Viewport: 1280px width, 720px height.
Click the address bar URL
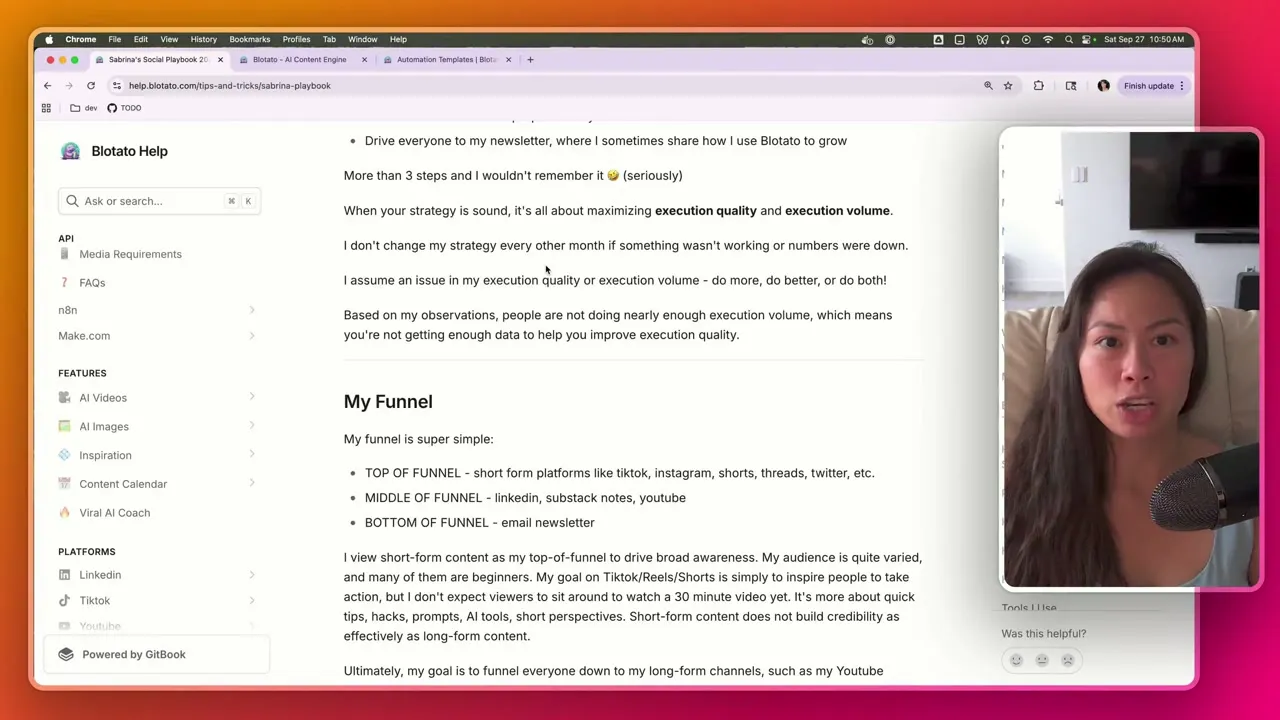point(229,86)
